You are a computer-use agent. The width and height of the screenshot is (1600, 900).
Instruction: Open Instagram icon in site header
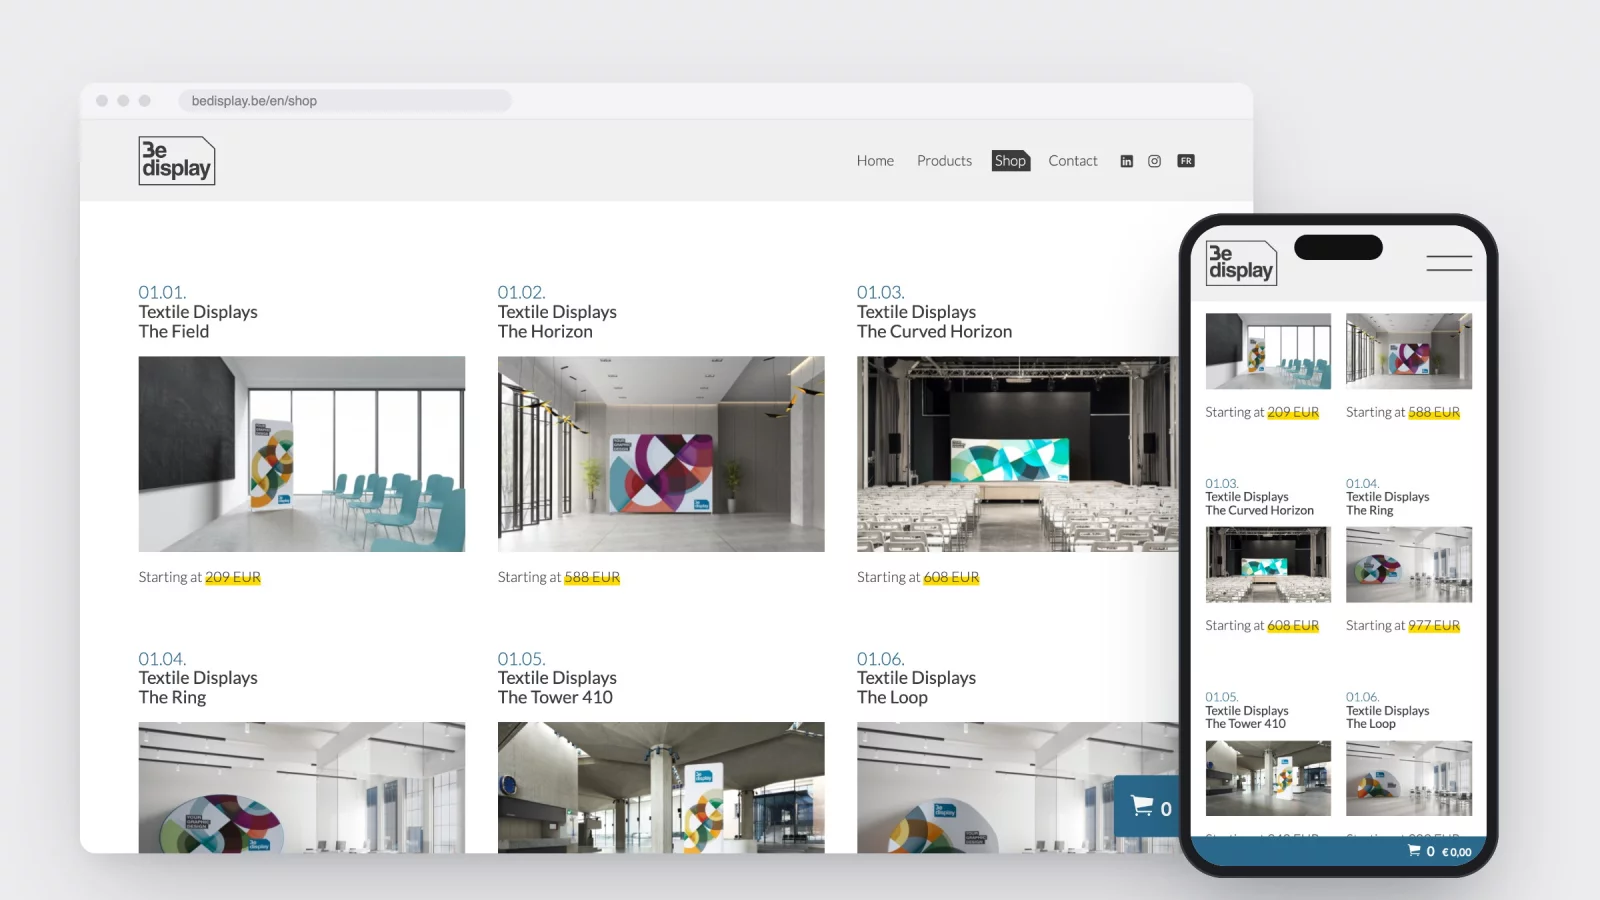click(x=1155, y=161)
